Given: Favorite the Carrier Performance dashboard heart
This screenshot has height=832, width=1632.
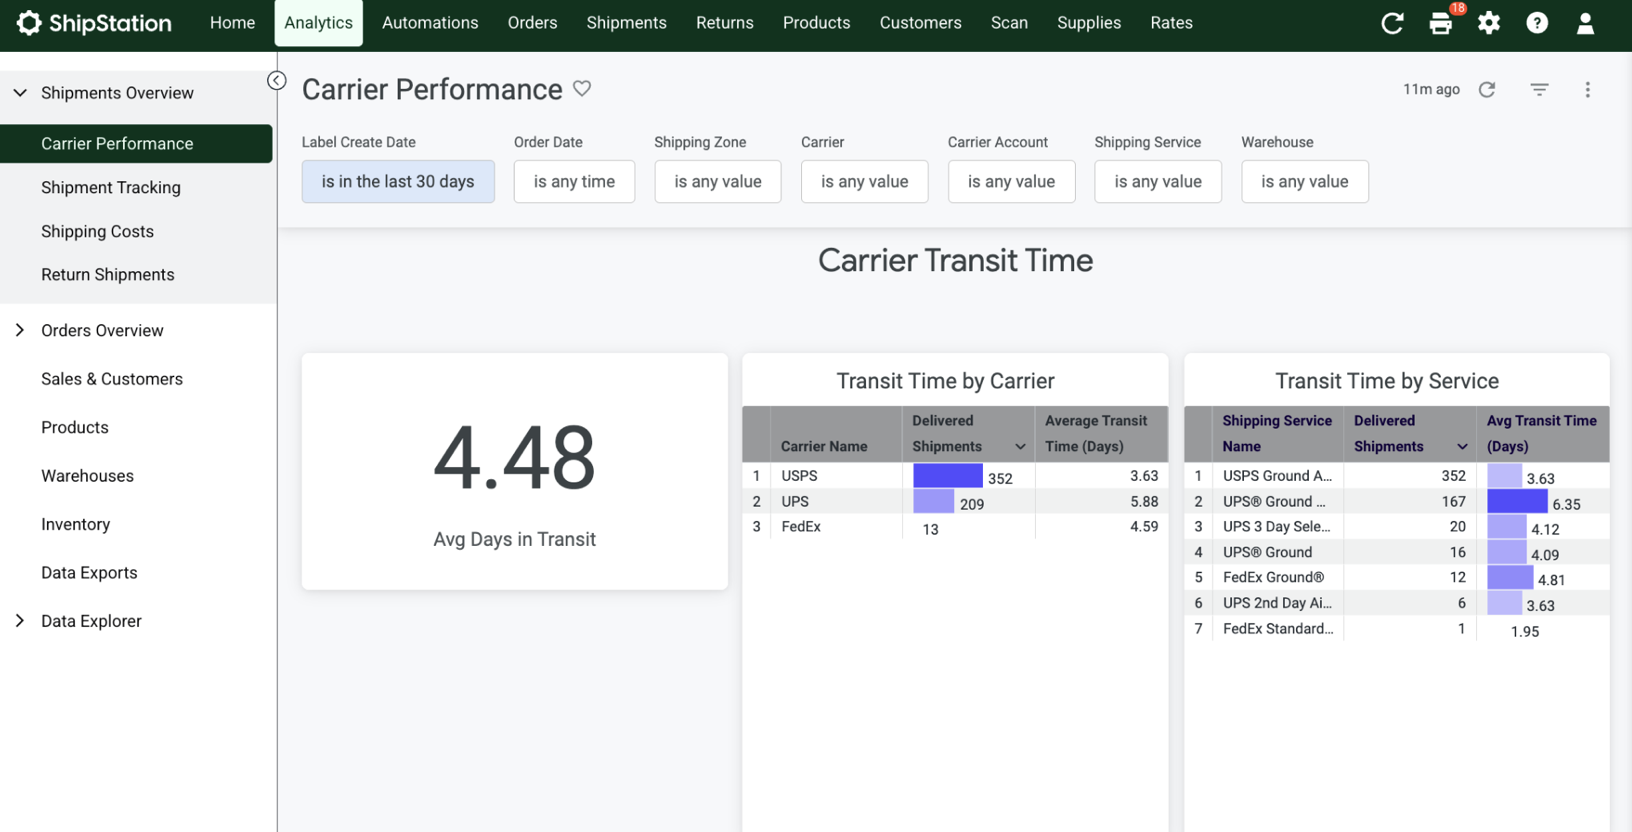Looking at the screenshot, I should point(582,89).
